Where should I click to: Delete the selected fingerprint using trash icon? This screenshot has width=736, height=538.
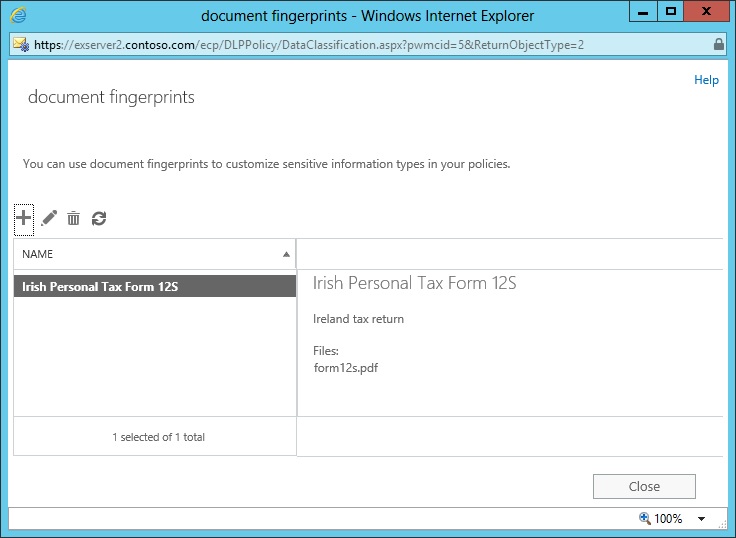tap(73, 218)
